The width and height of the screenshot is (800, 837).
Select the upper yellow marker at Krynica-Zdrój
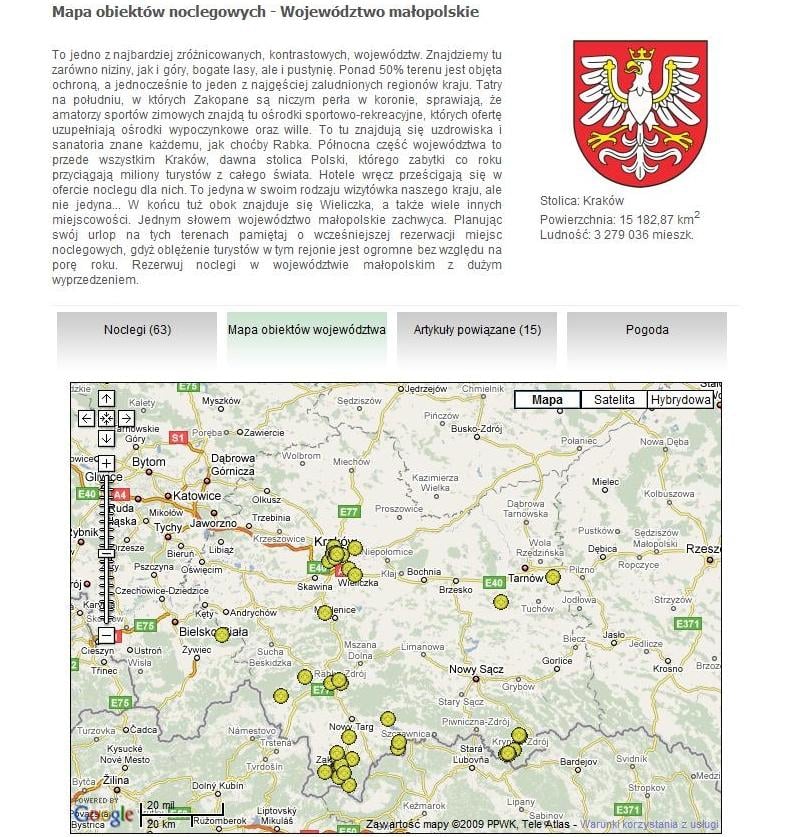(519, 736)
